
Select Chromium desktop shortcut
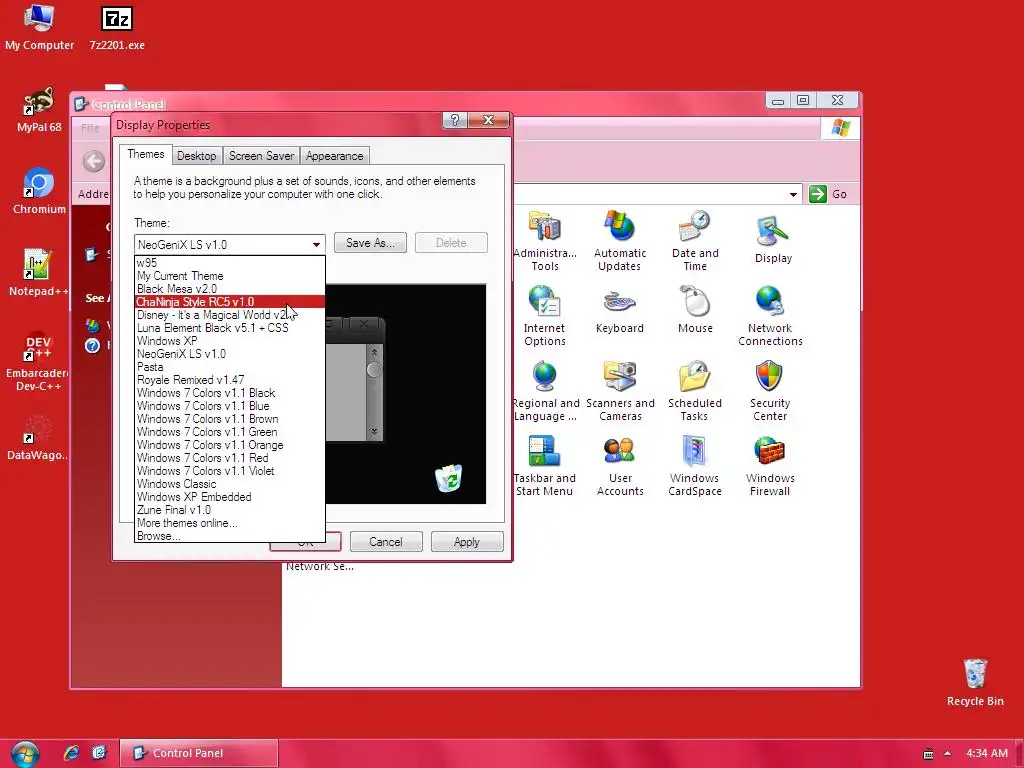click(x=39, y=191)
